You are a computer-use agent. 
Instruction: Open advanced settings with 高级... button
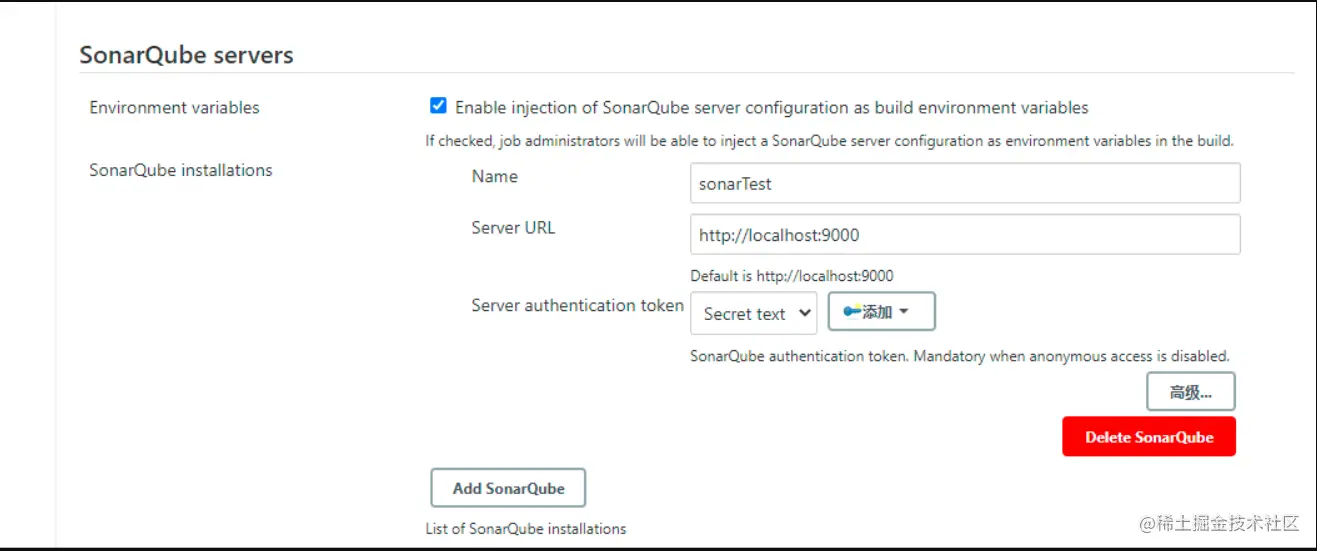point(1190,392)
